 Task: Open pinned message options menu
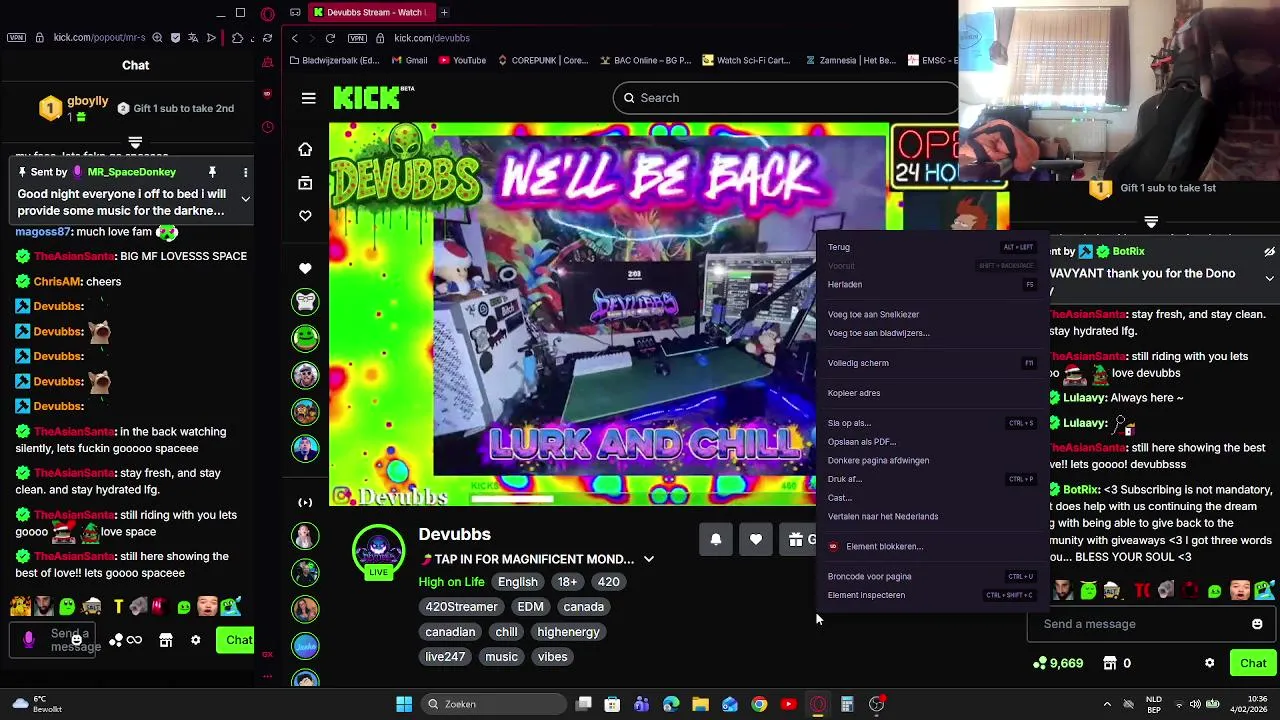click(x=245, y=173)
